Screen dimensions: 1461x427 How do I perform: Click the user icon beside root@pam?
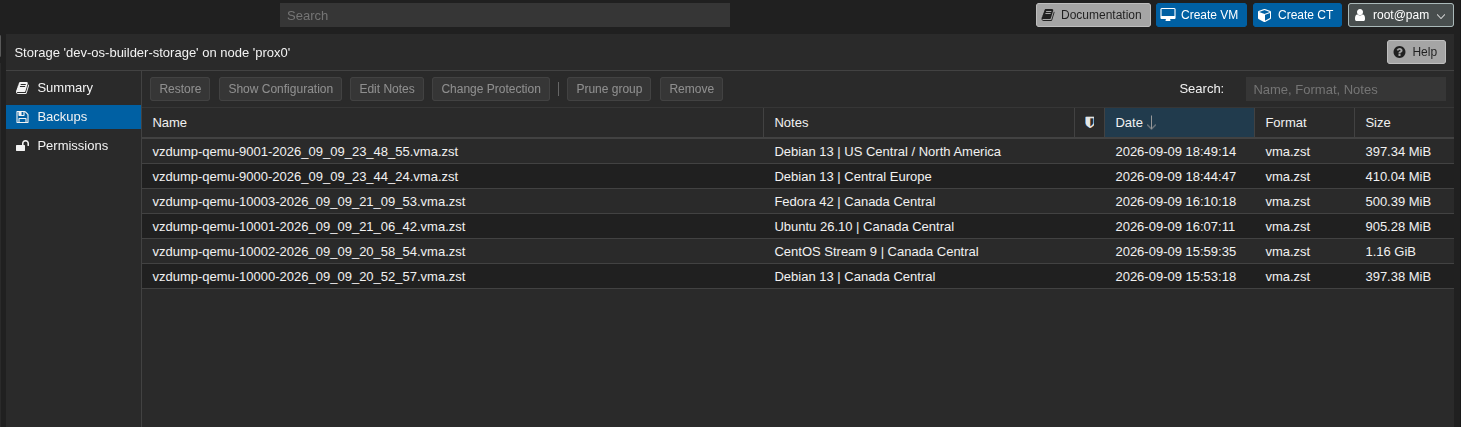coord(1360,15)
